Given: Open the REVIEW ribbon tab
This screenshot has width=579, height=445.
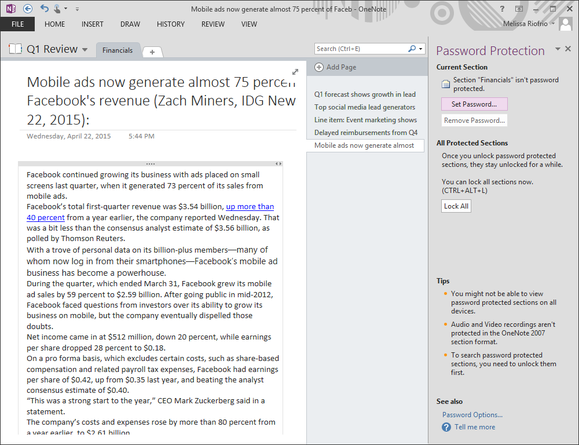Looking at the screenshot, I should tap(213, 24).
